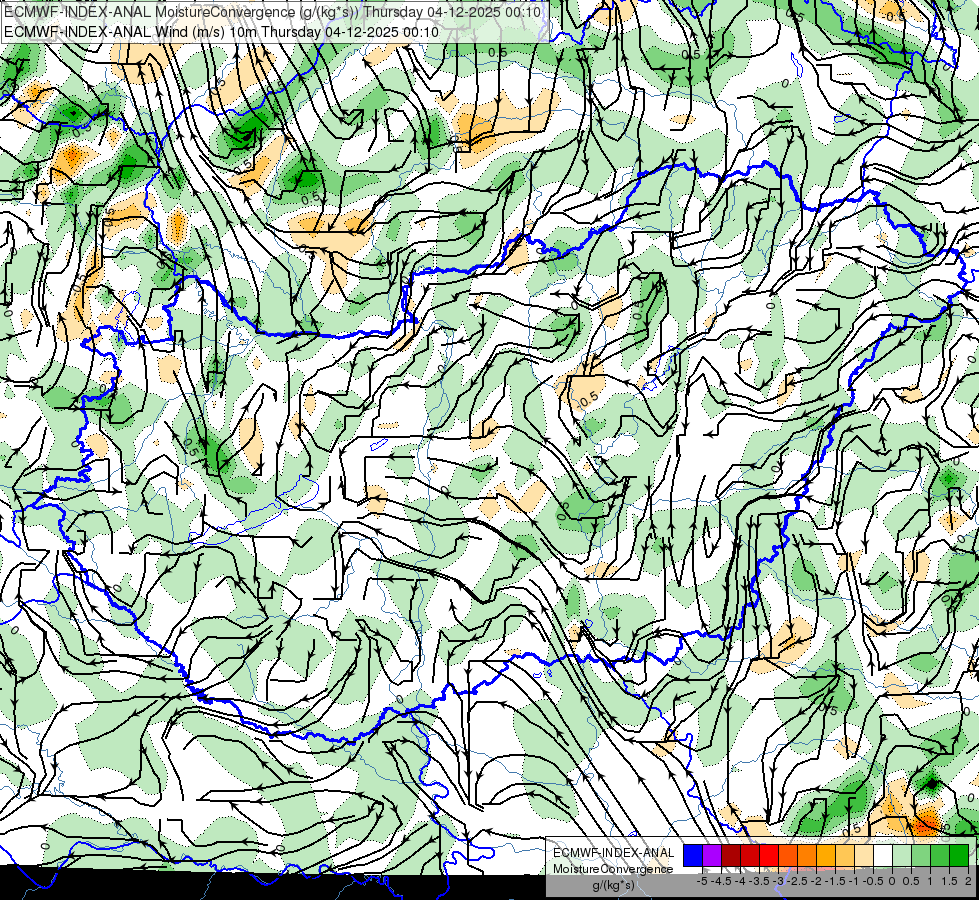Viewport: 979px width, 900px height.
Task: Pick the orange-red swatch between -3 and -2.5
Action: tap(788, 856)
